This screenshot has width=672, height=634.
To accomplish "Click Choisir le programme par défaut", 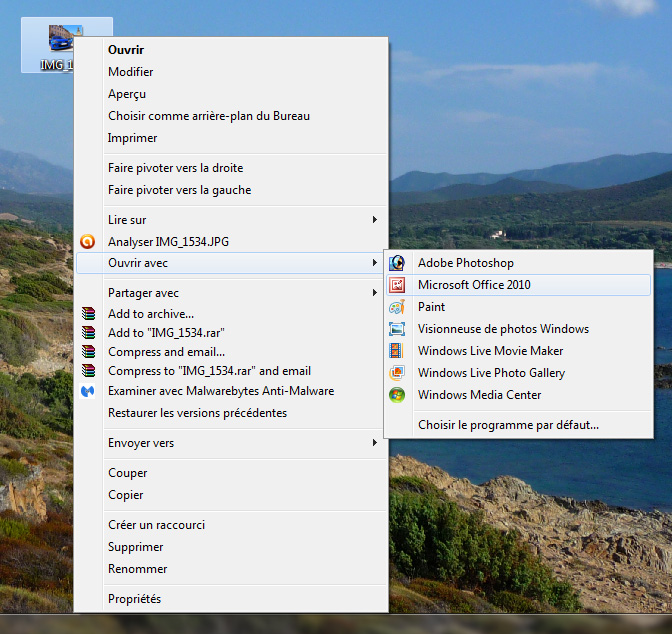I will 508,425.
